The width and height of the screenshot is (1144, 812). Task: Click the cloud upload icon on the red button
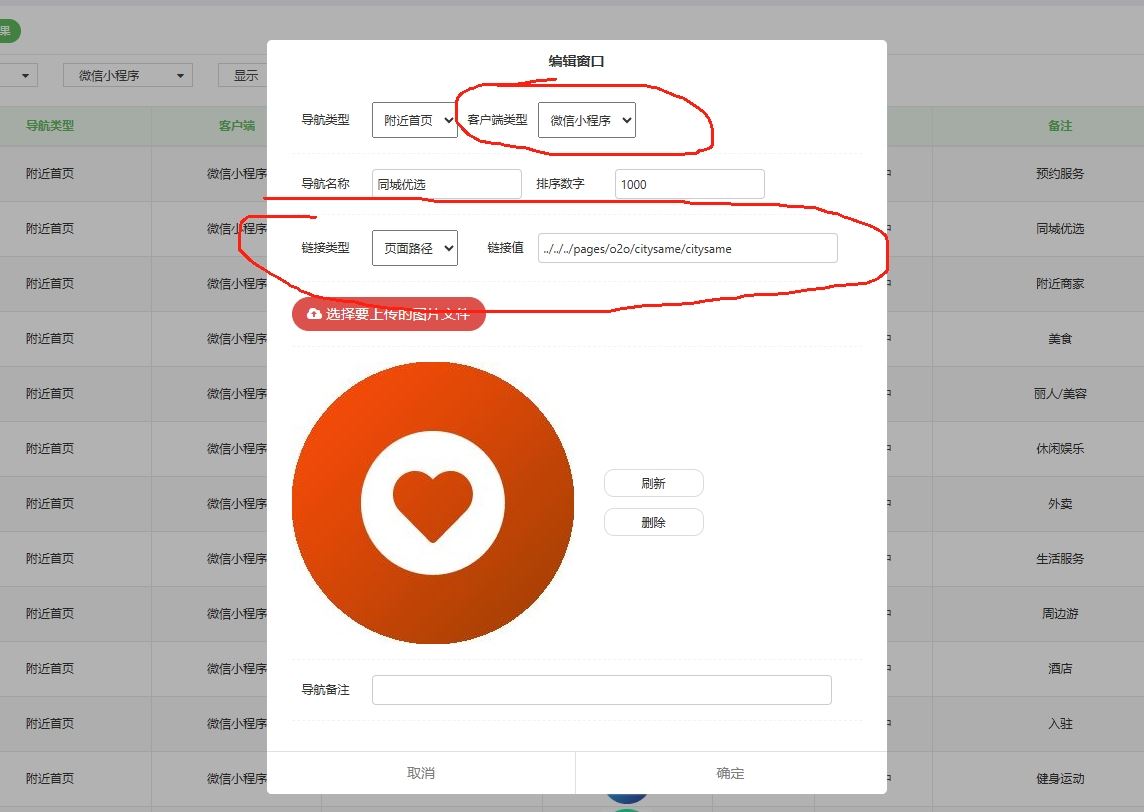pos(314,314)
